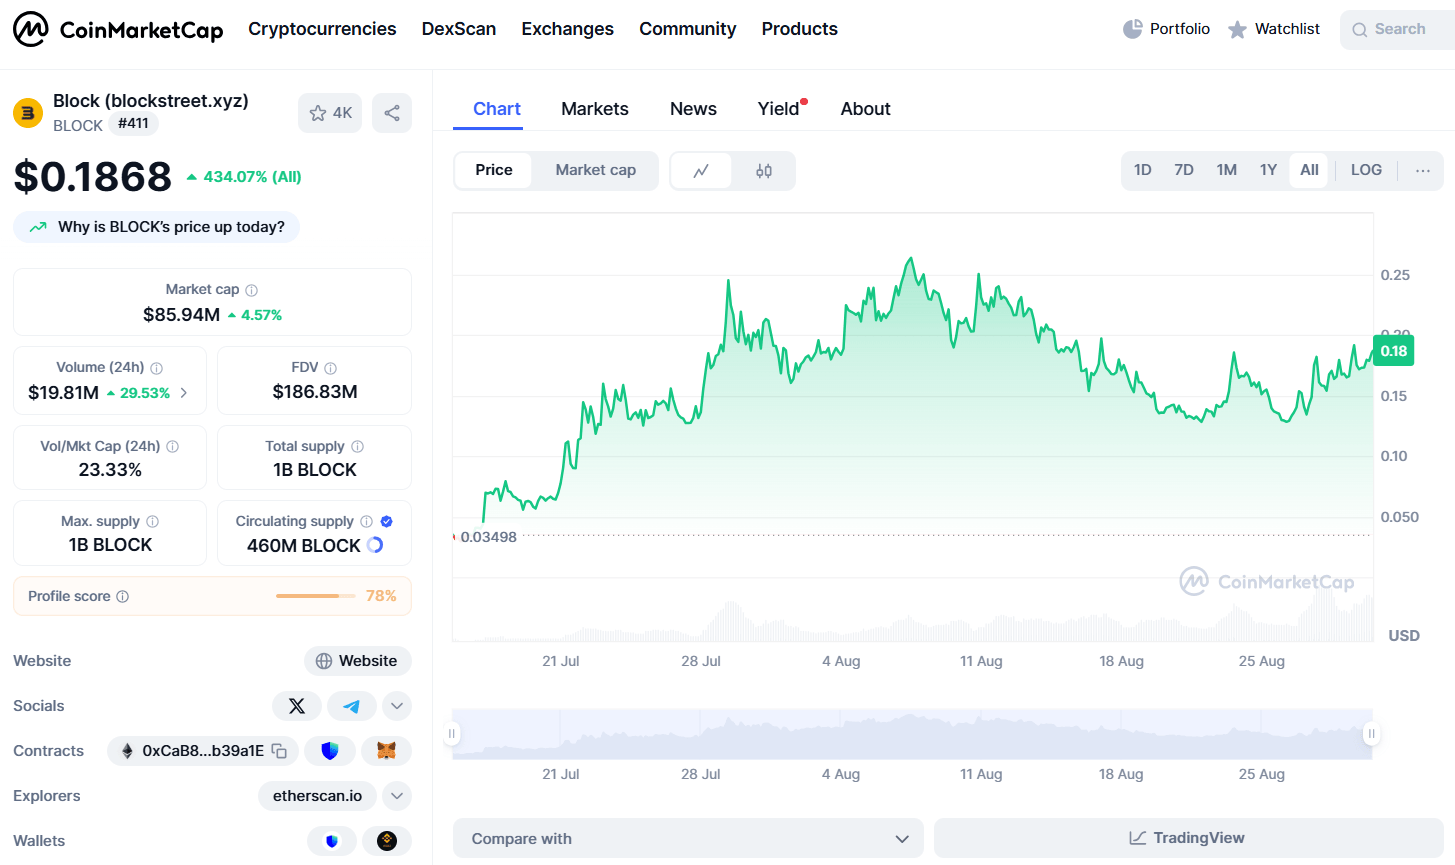
Task: Open the Compare with dropdown
Action: (x=689, y=839)
